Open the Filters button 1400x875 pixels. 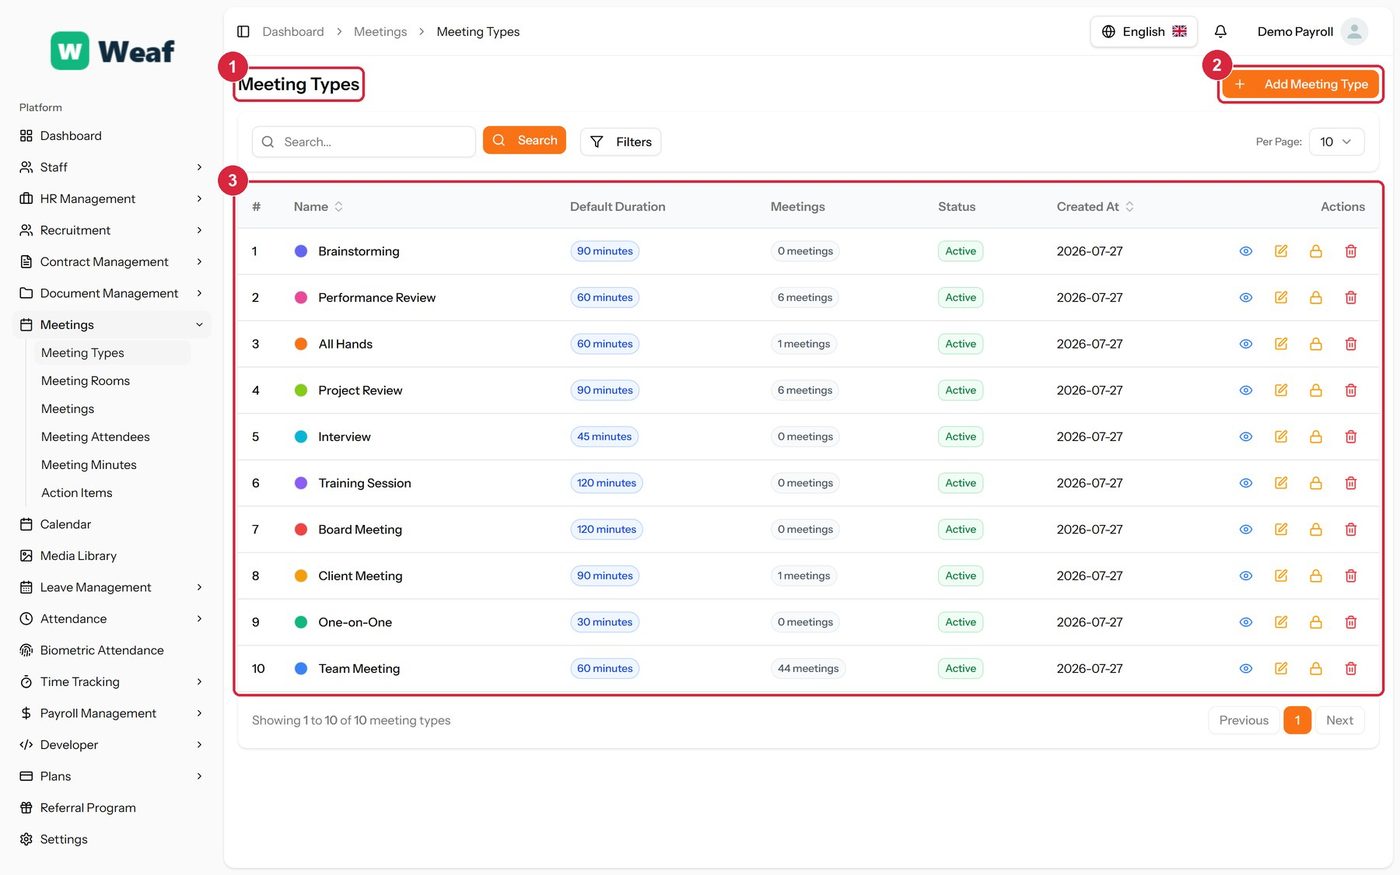620,142
